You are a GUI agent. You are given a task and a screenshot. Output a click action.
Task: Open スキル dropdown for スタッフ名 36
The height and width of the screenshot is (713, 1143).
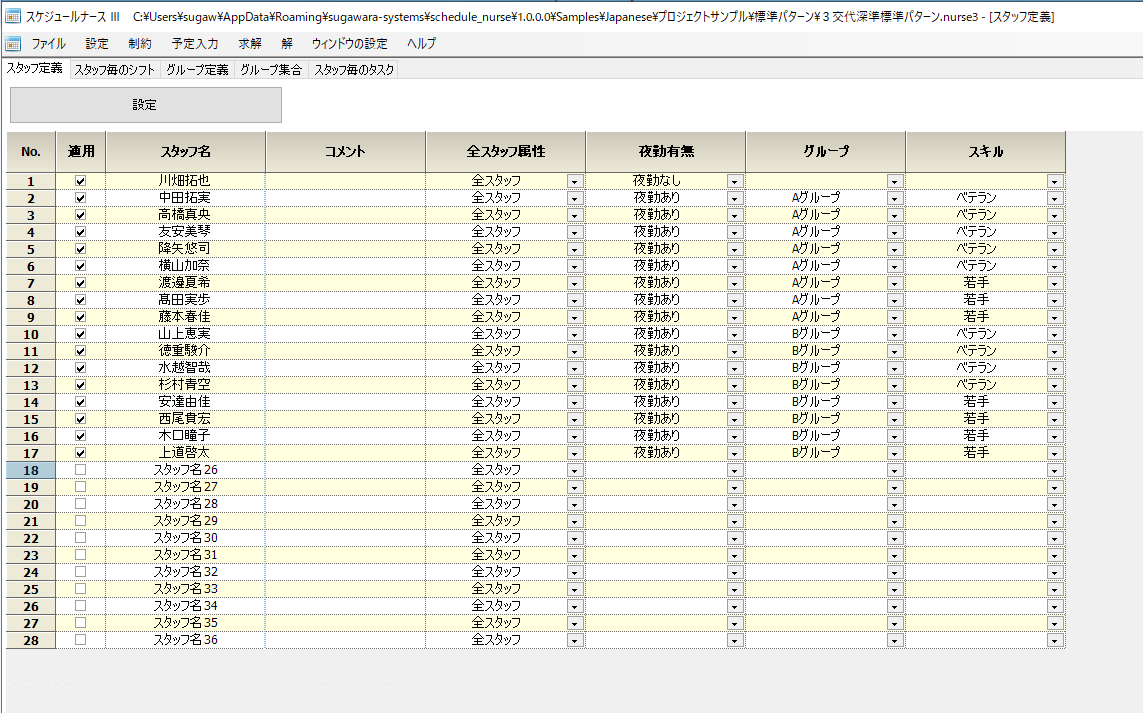(x=1055, y=641)
